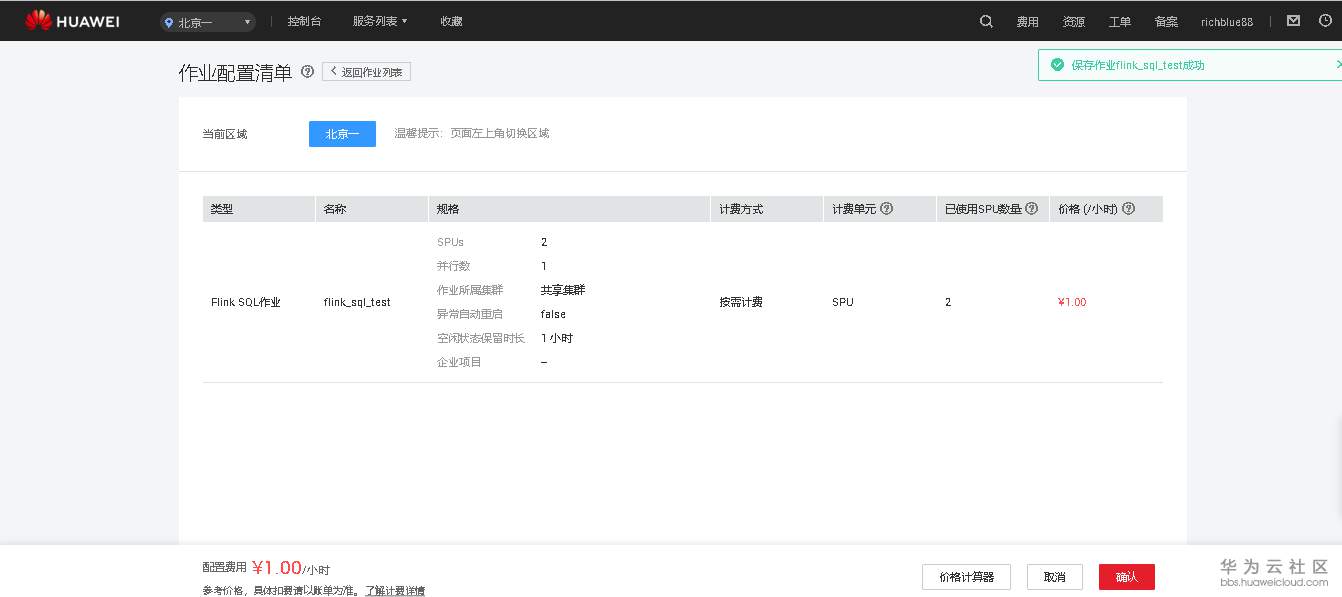Open the 价格计算器 price calculator
The height and width of the screenshot is (597, 1342).
click(966, 576)
